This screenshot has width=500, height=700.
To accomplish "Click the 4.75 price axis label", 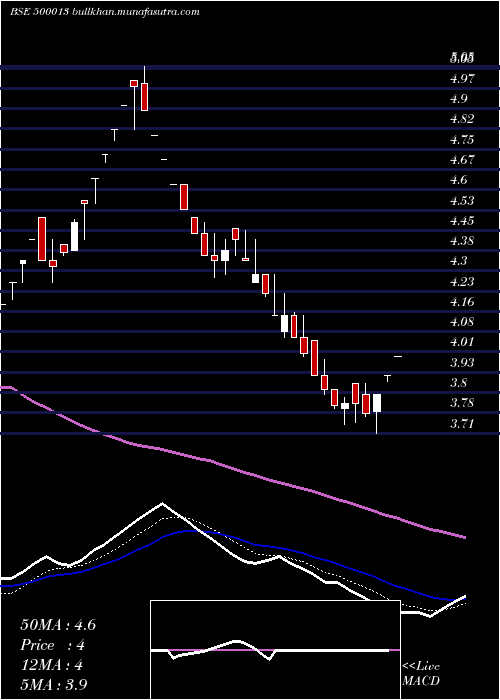I will point(462,140).
